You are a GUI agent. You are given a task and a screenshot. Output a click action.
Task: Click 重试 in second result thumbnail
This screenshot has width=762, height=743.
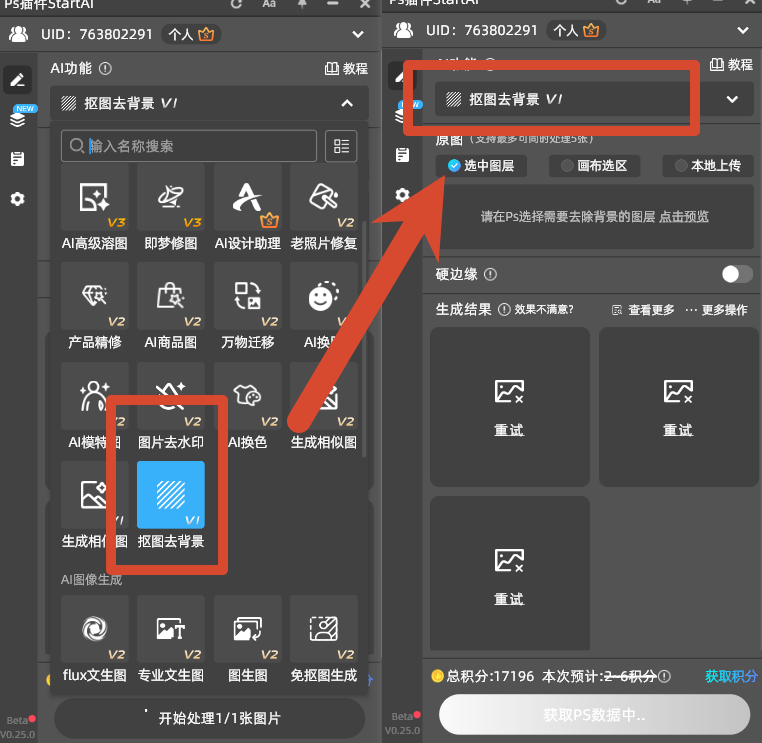click(x=678, y=430)
